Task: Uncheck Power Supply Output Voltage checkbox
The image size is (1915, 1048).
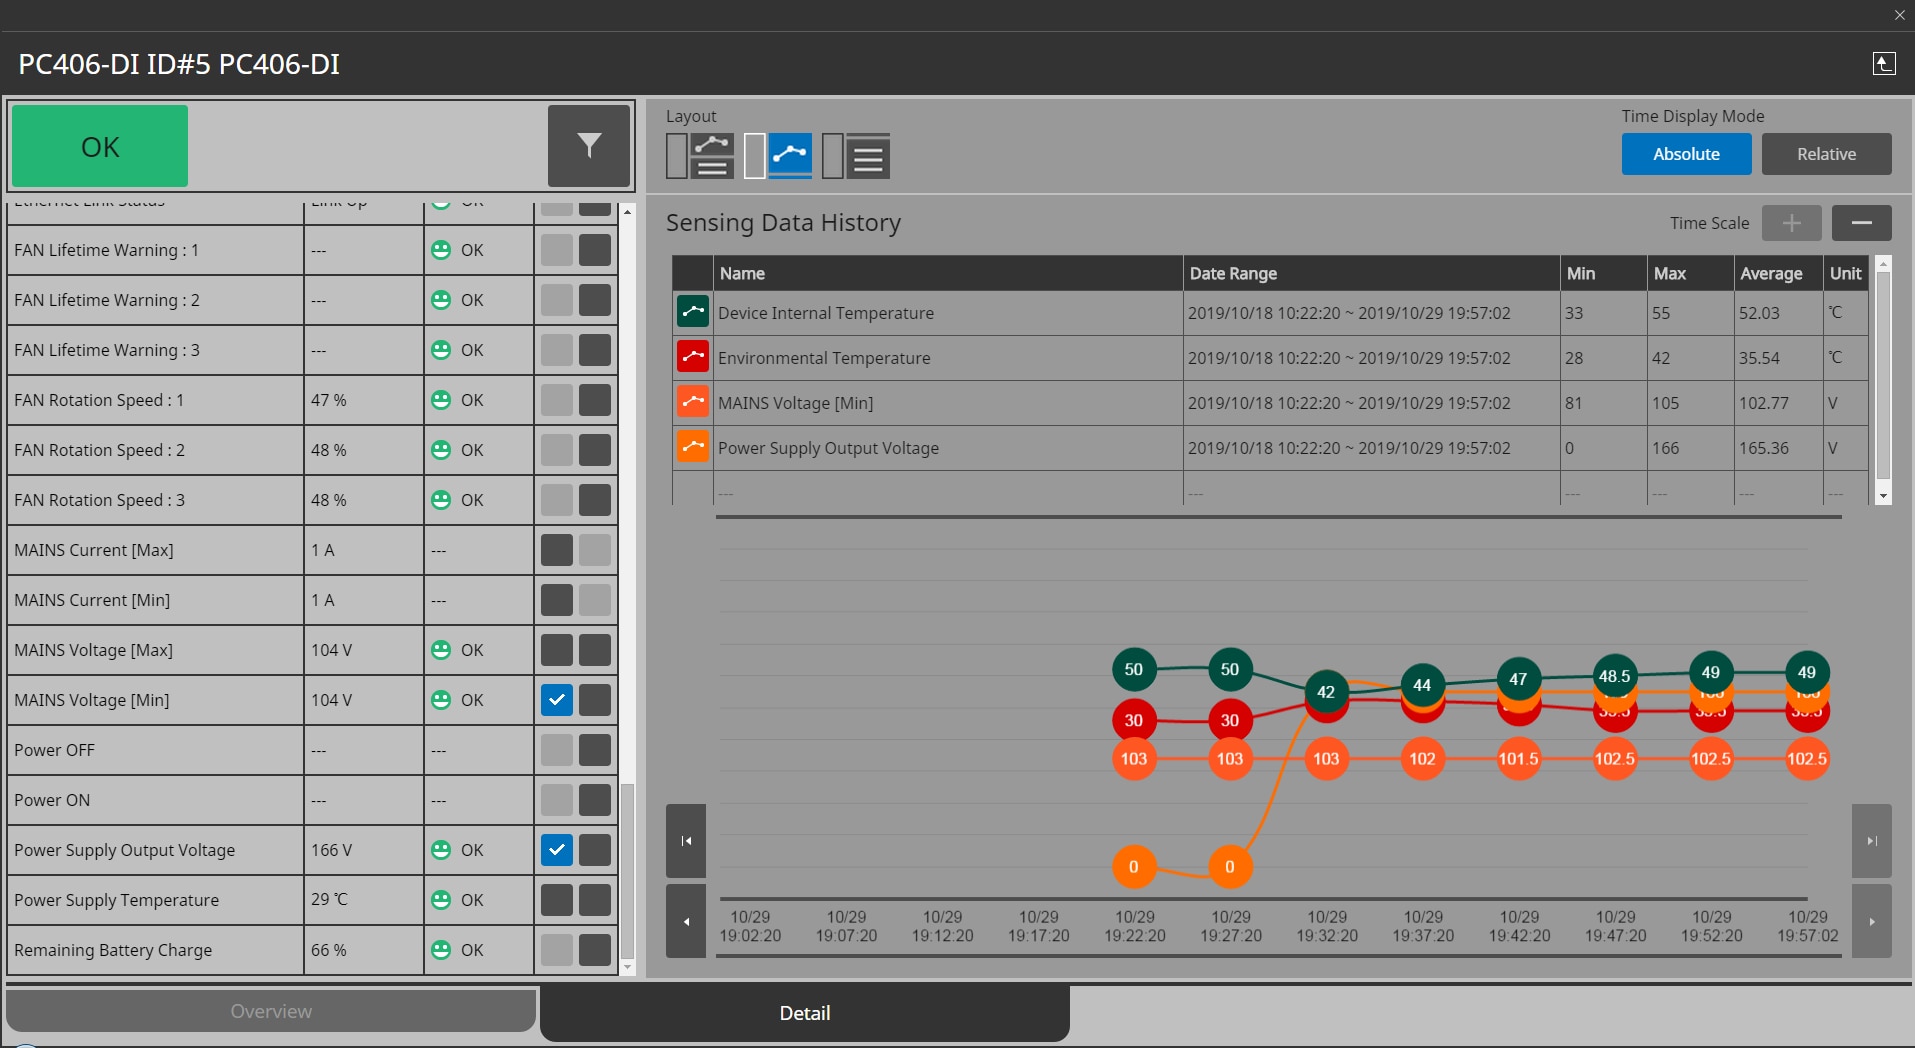Action: point(557,850)
